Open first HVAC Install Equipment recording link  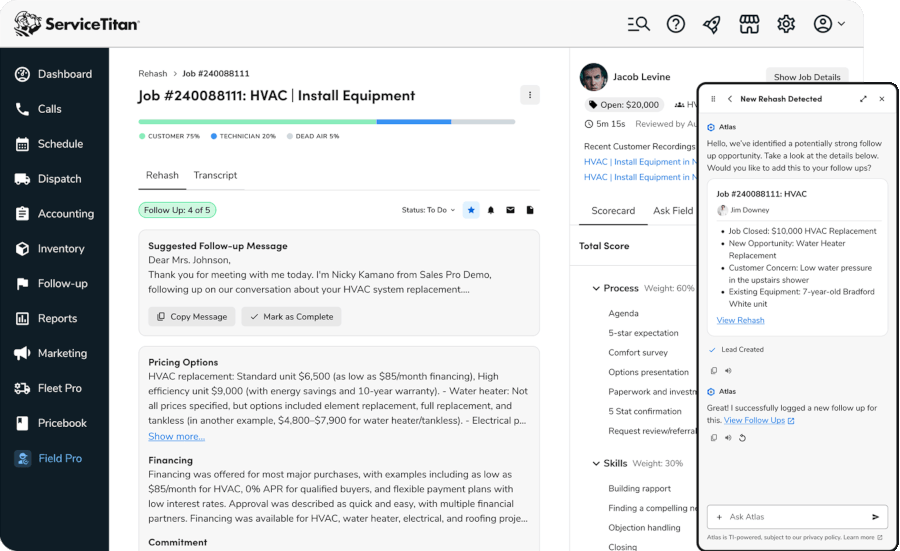click(x=640, y=162)
